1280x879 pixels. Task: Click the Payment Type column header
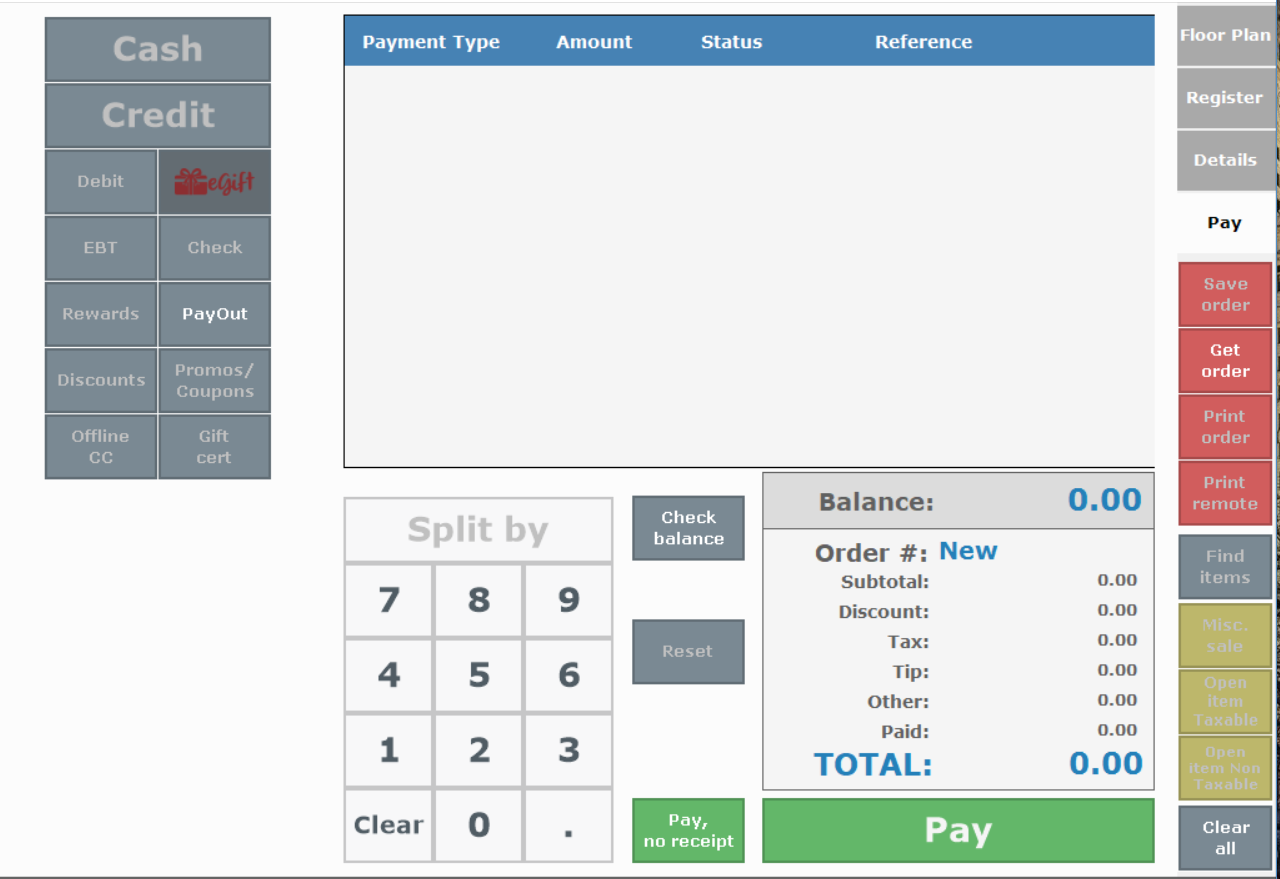click(431, 42)
